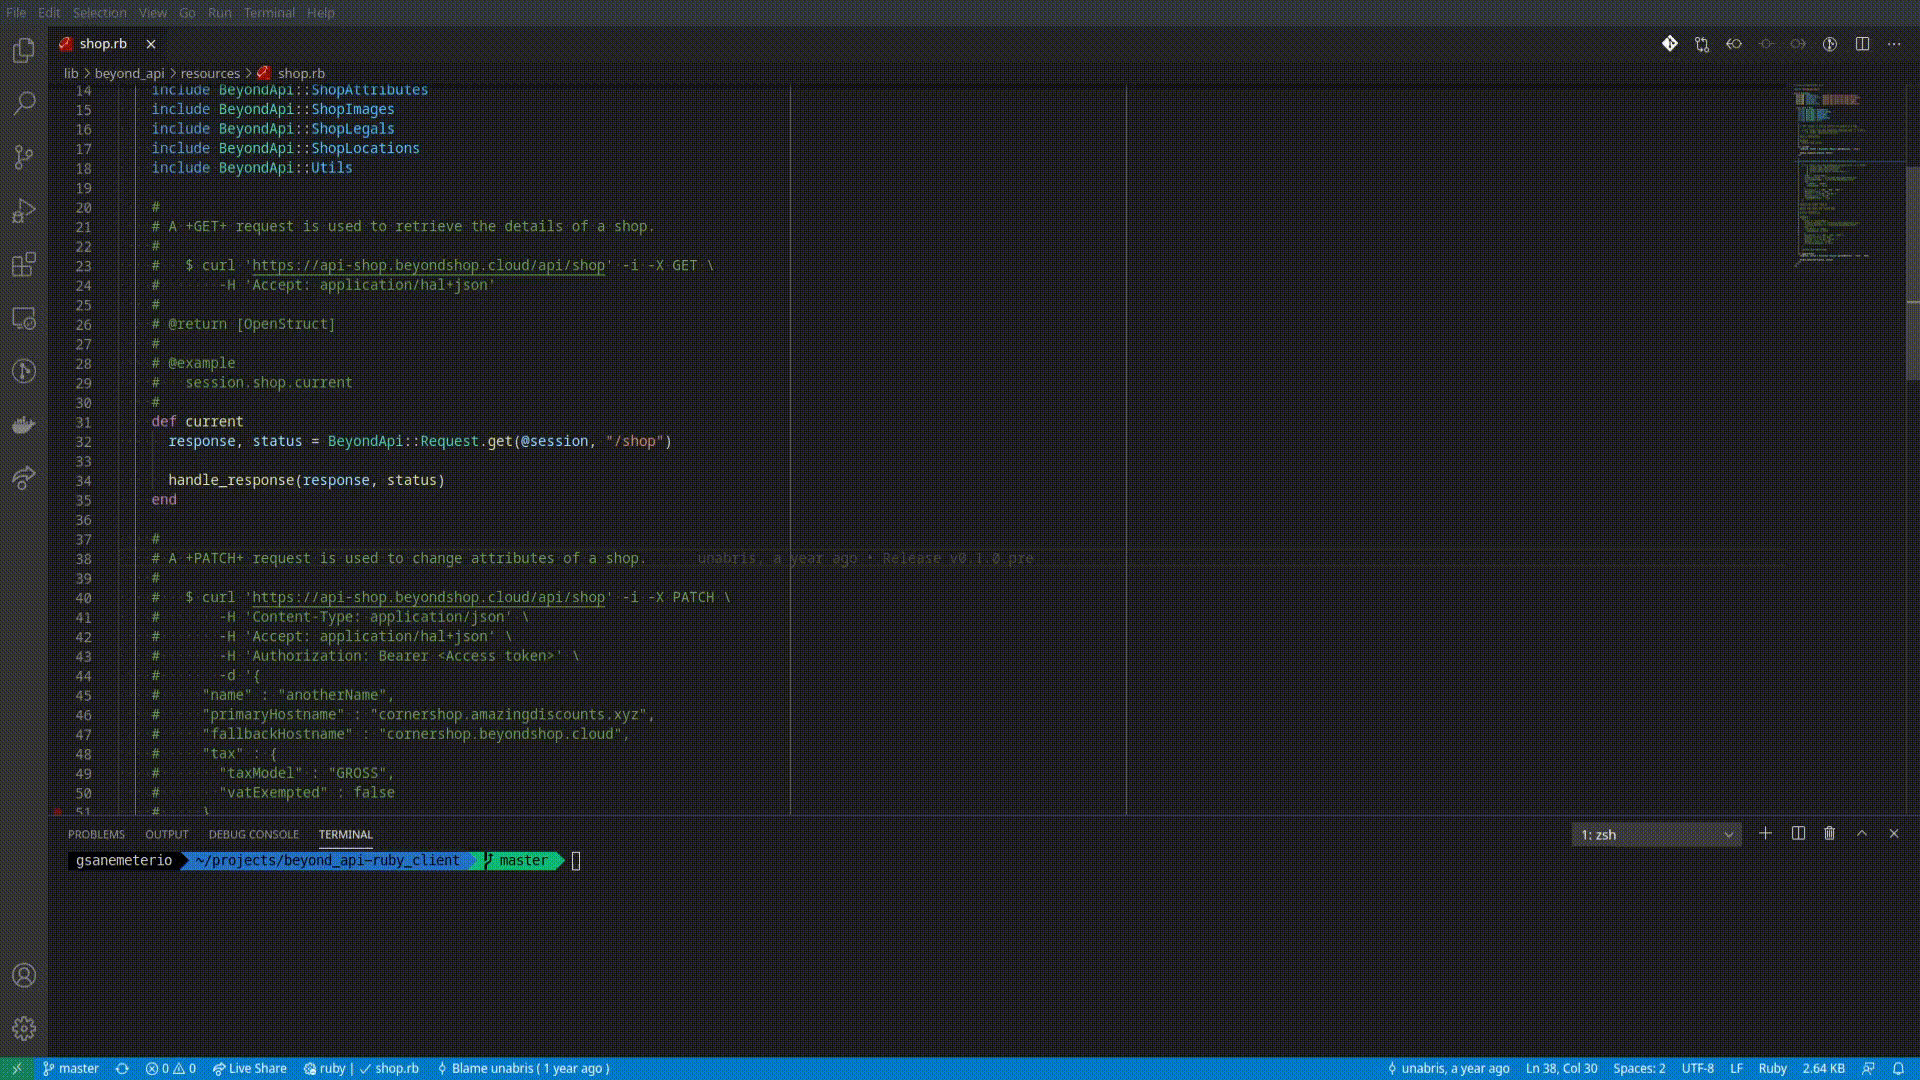The width and height of the screenshot is (1920, 1080).
Task: Click the Blame unabris status bar entry
Action: click(523, 1068)
